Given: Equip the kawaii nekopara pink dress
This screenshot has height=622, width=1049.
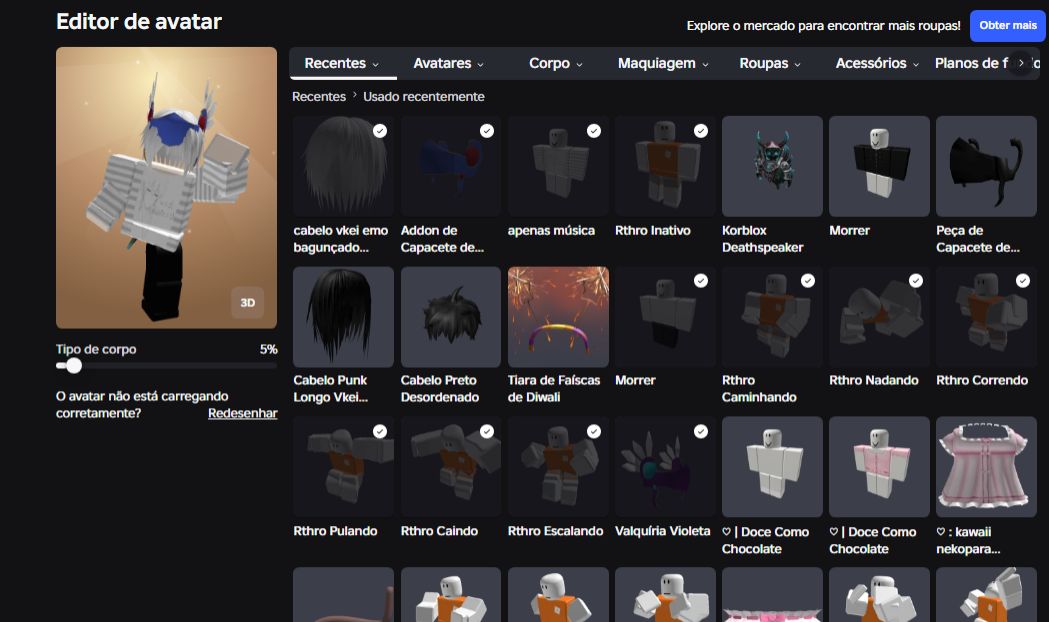Looking at the screenshot, I should tap(986, 467).
